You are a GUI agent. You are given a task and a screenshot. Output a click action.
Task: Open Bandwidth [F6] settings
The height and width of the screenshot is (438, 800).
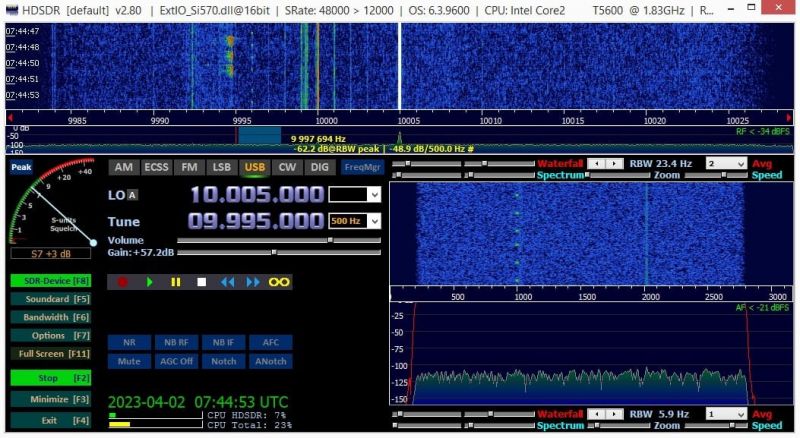pyautogui.click(x=51, y=318)
